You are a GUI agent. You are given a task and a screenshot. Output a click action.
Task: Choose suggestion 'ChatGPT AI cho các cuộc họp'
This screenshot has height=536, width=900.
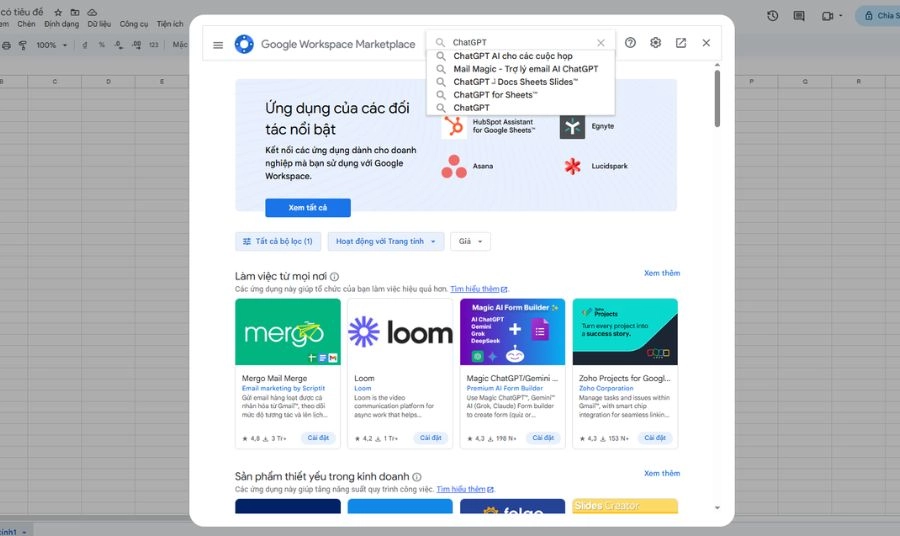click(521, 56)
